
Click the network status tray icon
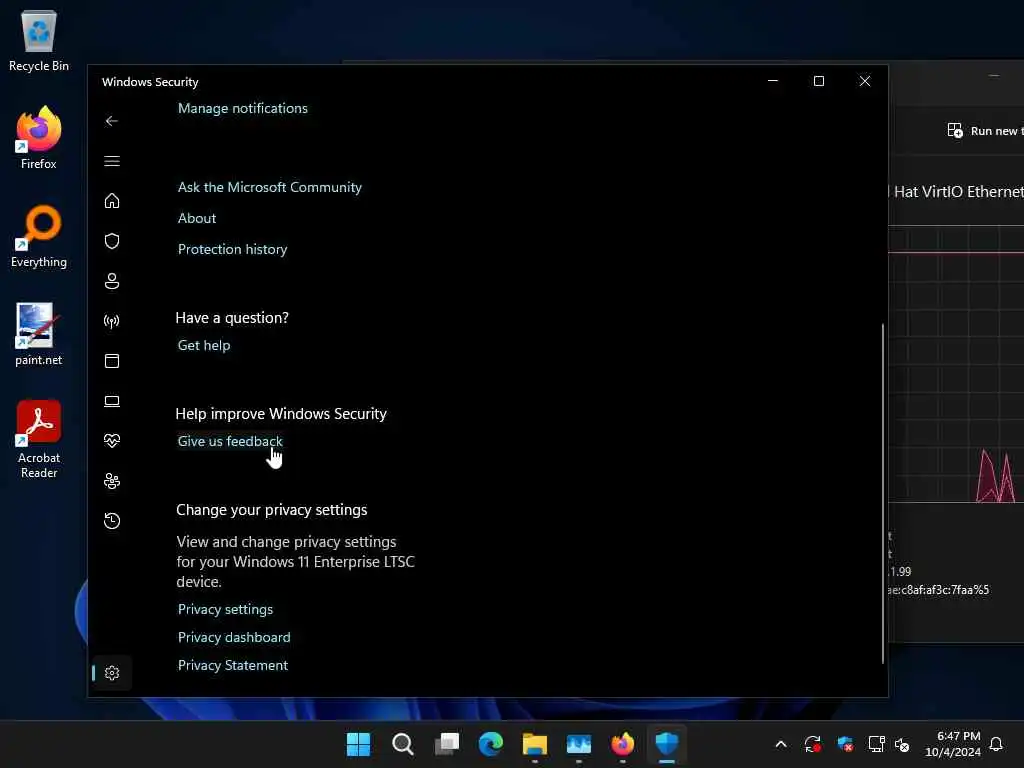tap(876, 744)
